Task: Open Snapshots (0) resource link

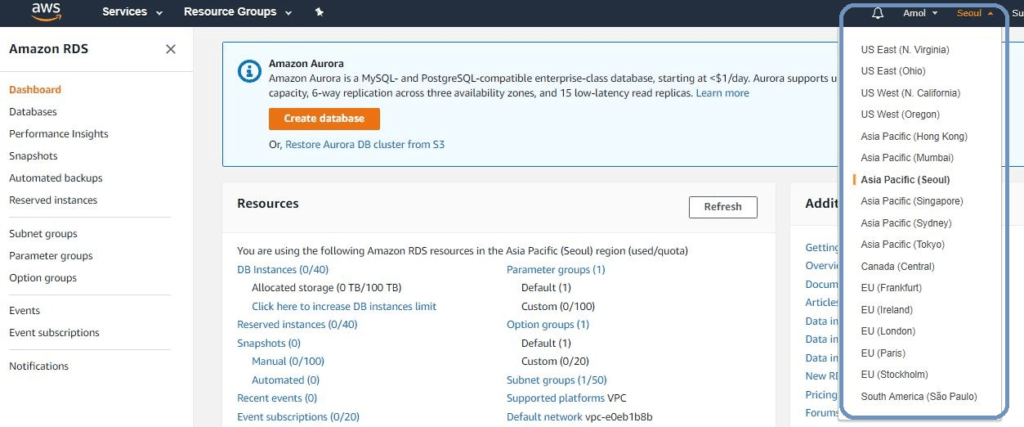Action: (x=269, y=343)
